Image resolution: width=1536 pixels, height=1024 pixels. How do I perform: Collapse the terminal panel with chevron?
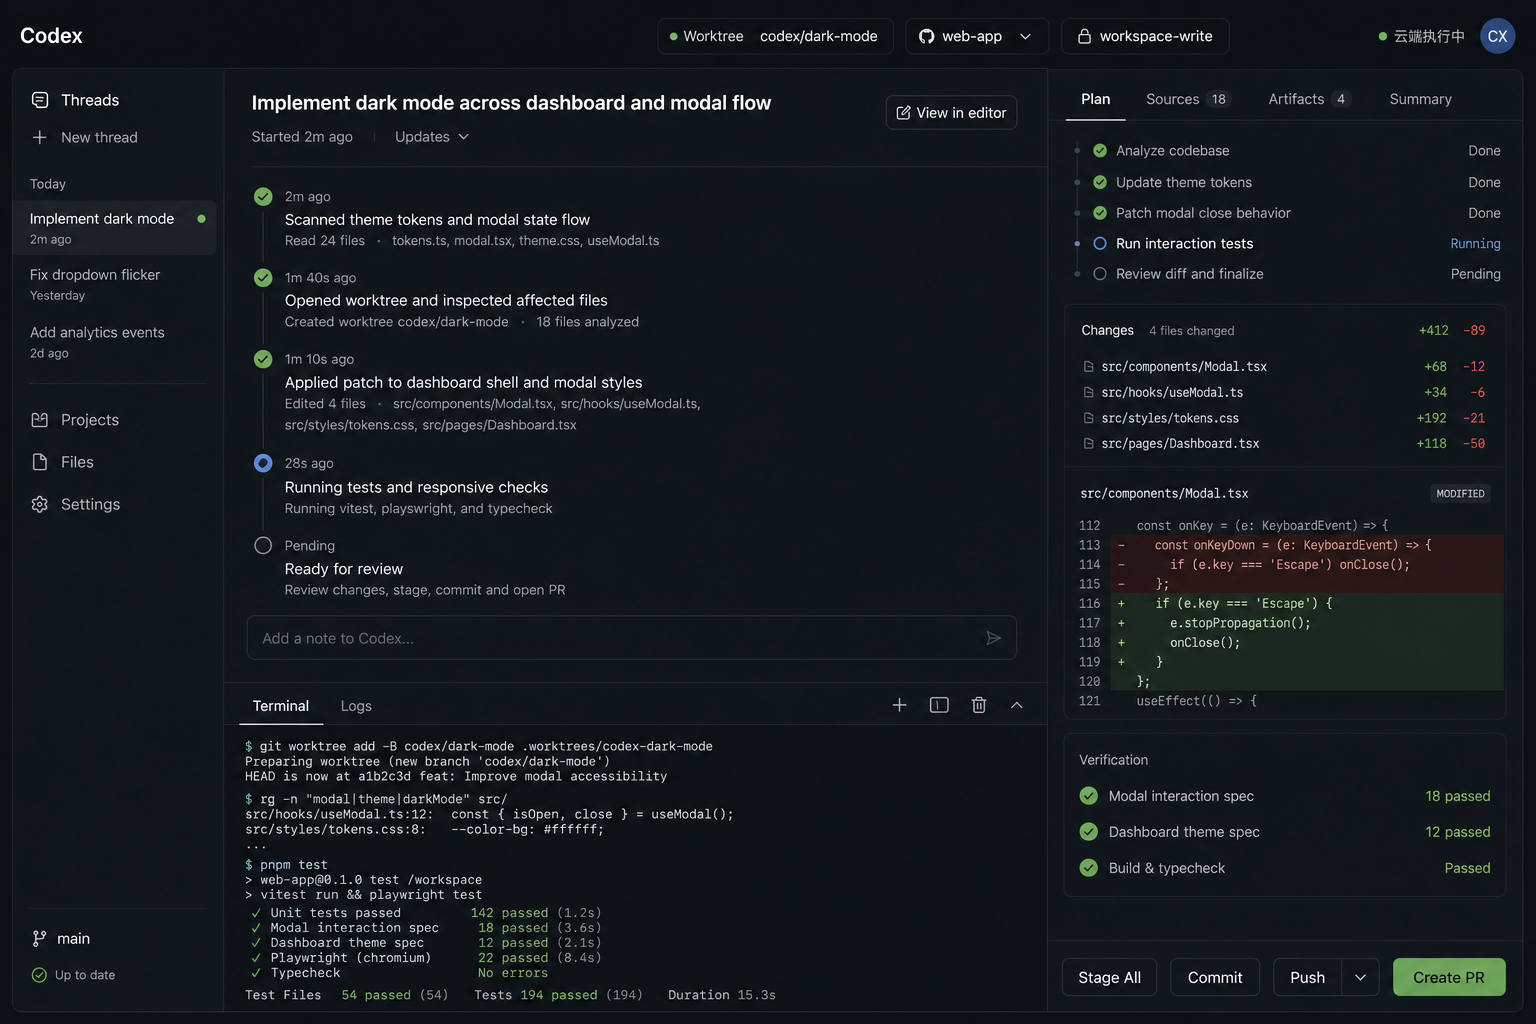click(1017, 705)
